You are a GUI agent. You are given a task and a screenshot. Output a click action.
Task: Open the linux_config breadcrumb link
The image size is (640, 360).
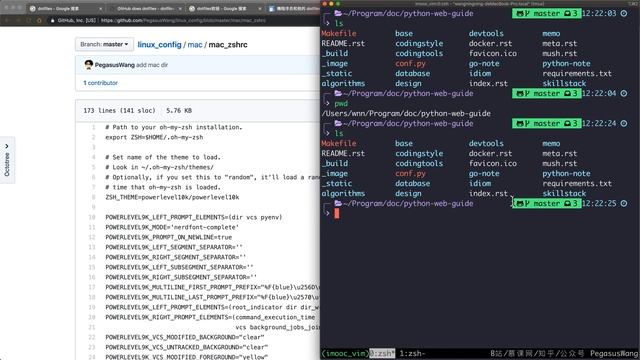[x=159, y=44]
